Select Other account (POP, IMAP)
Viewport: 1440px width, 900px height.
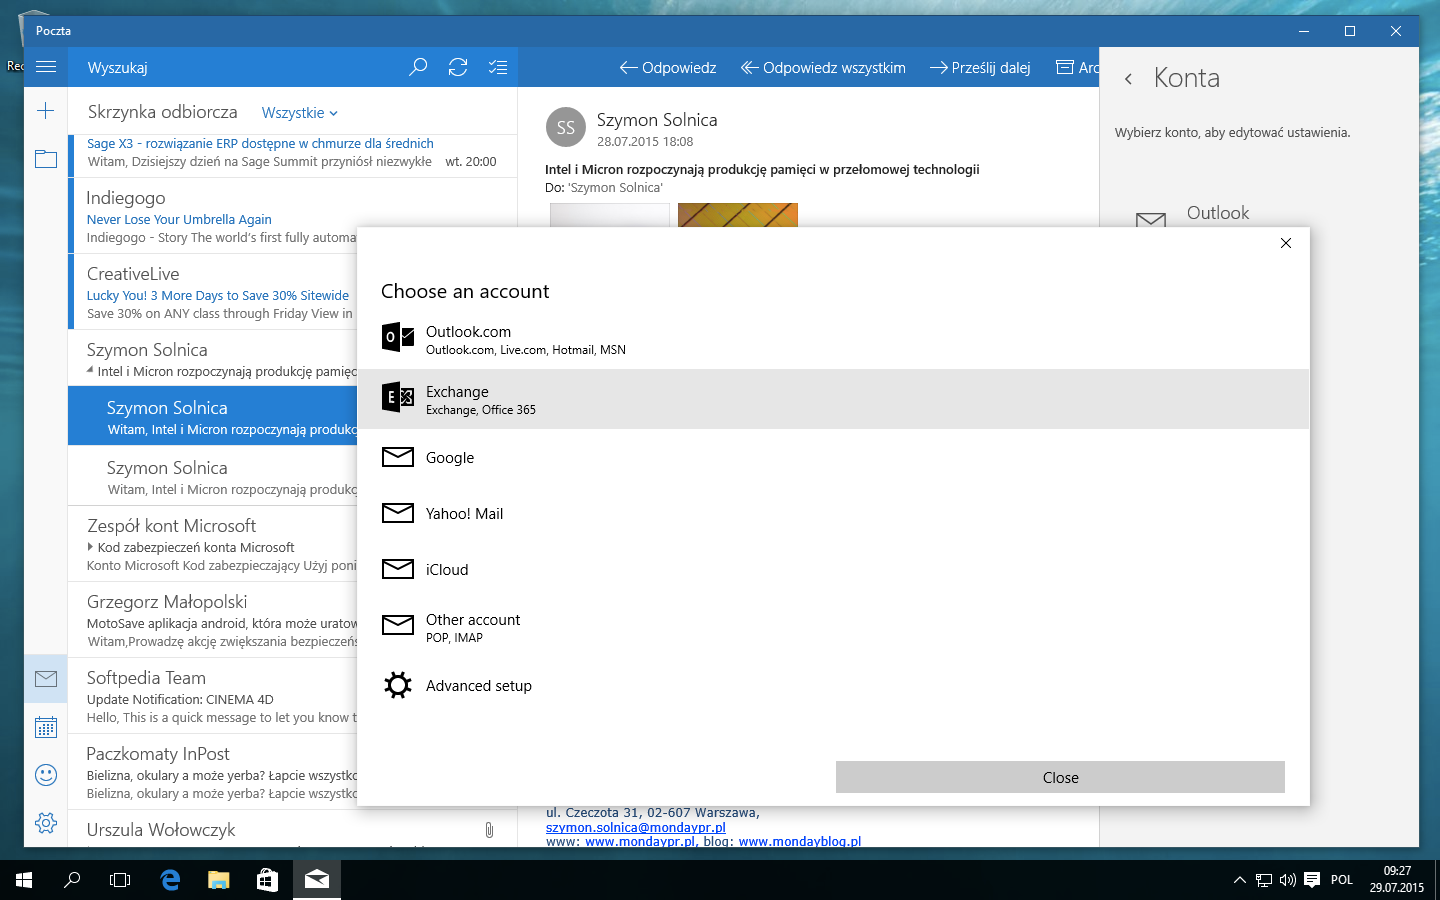coord(833,627)
